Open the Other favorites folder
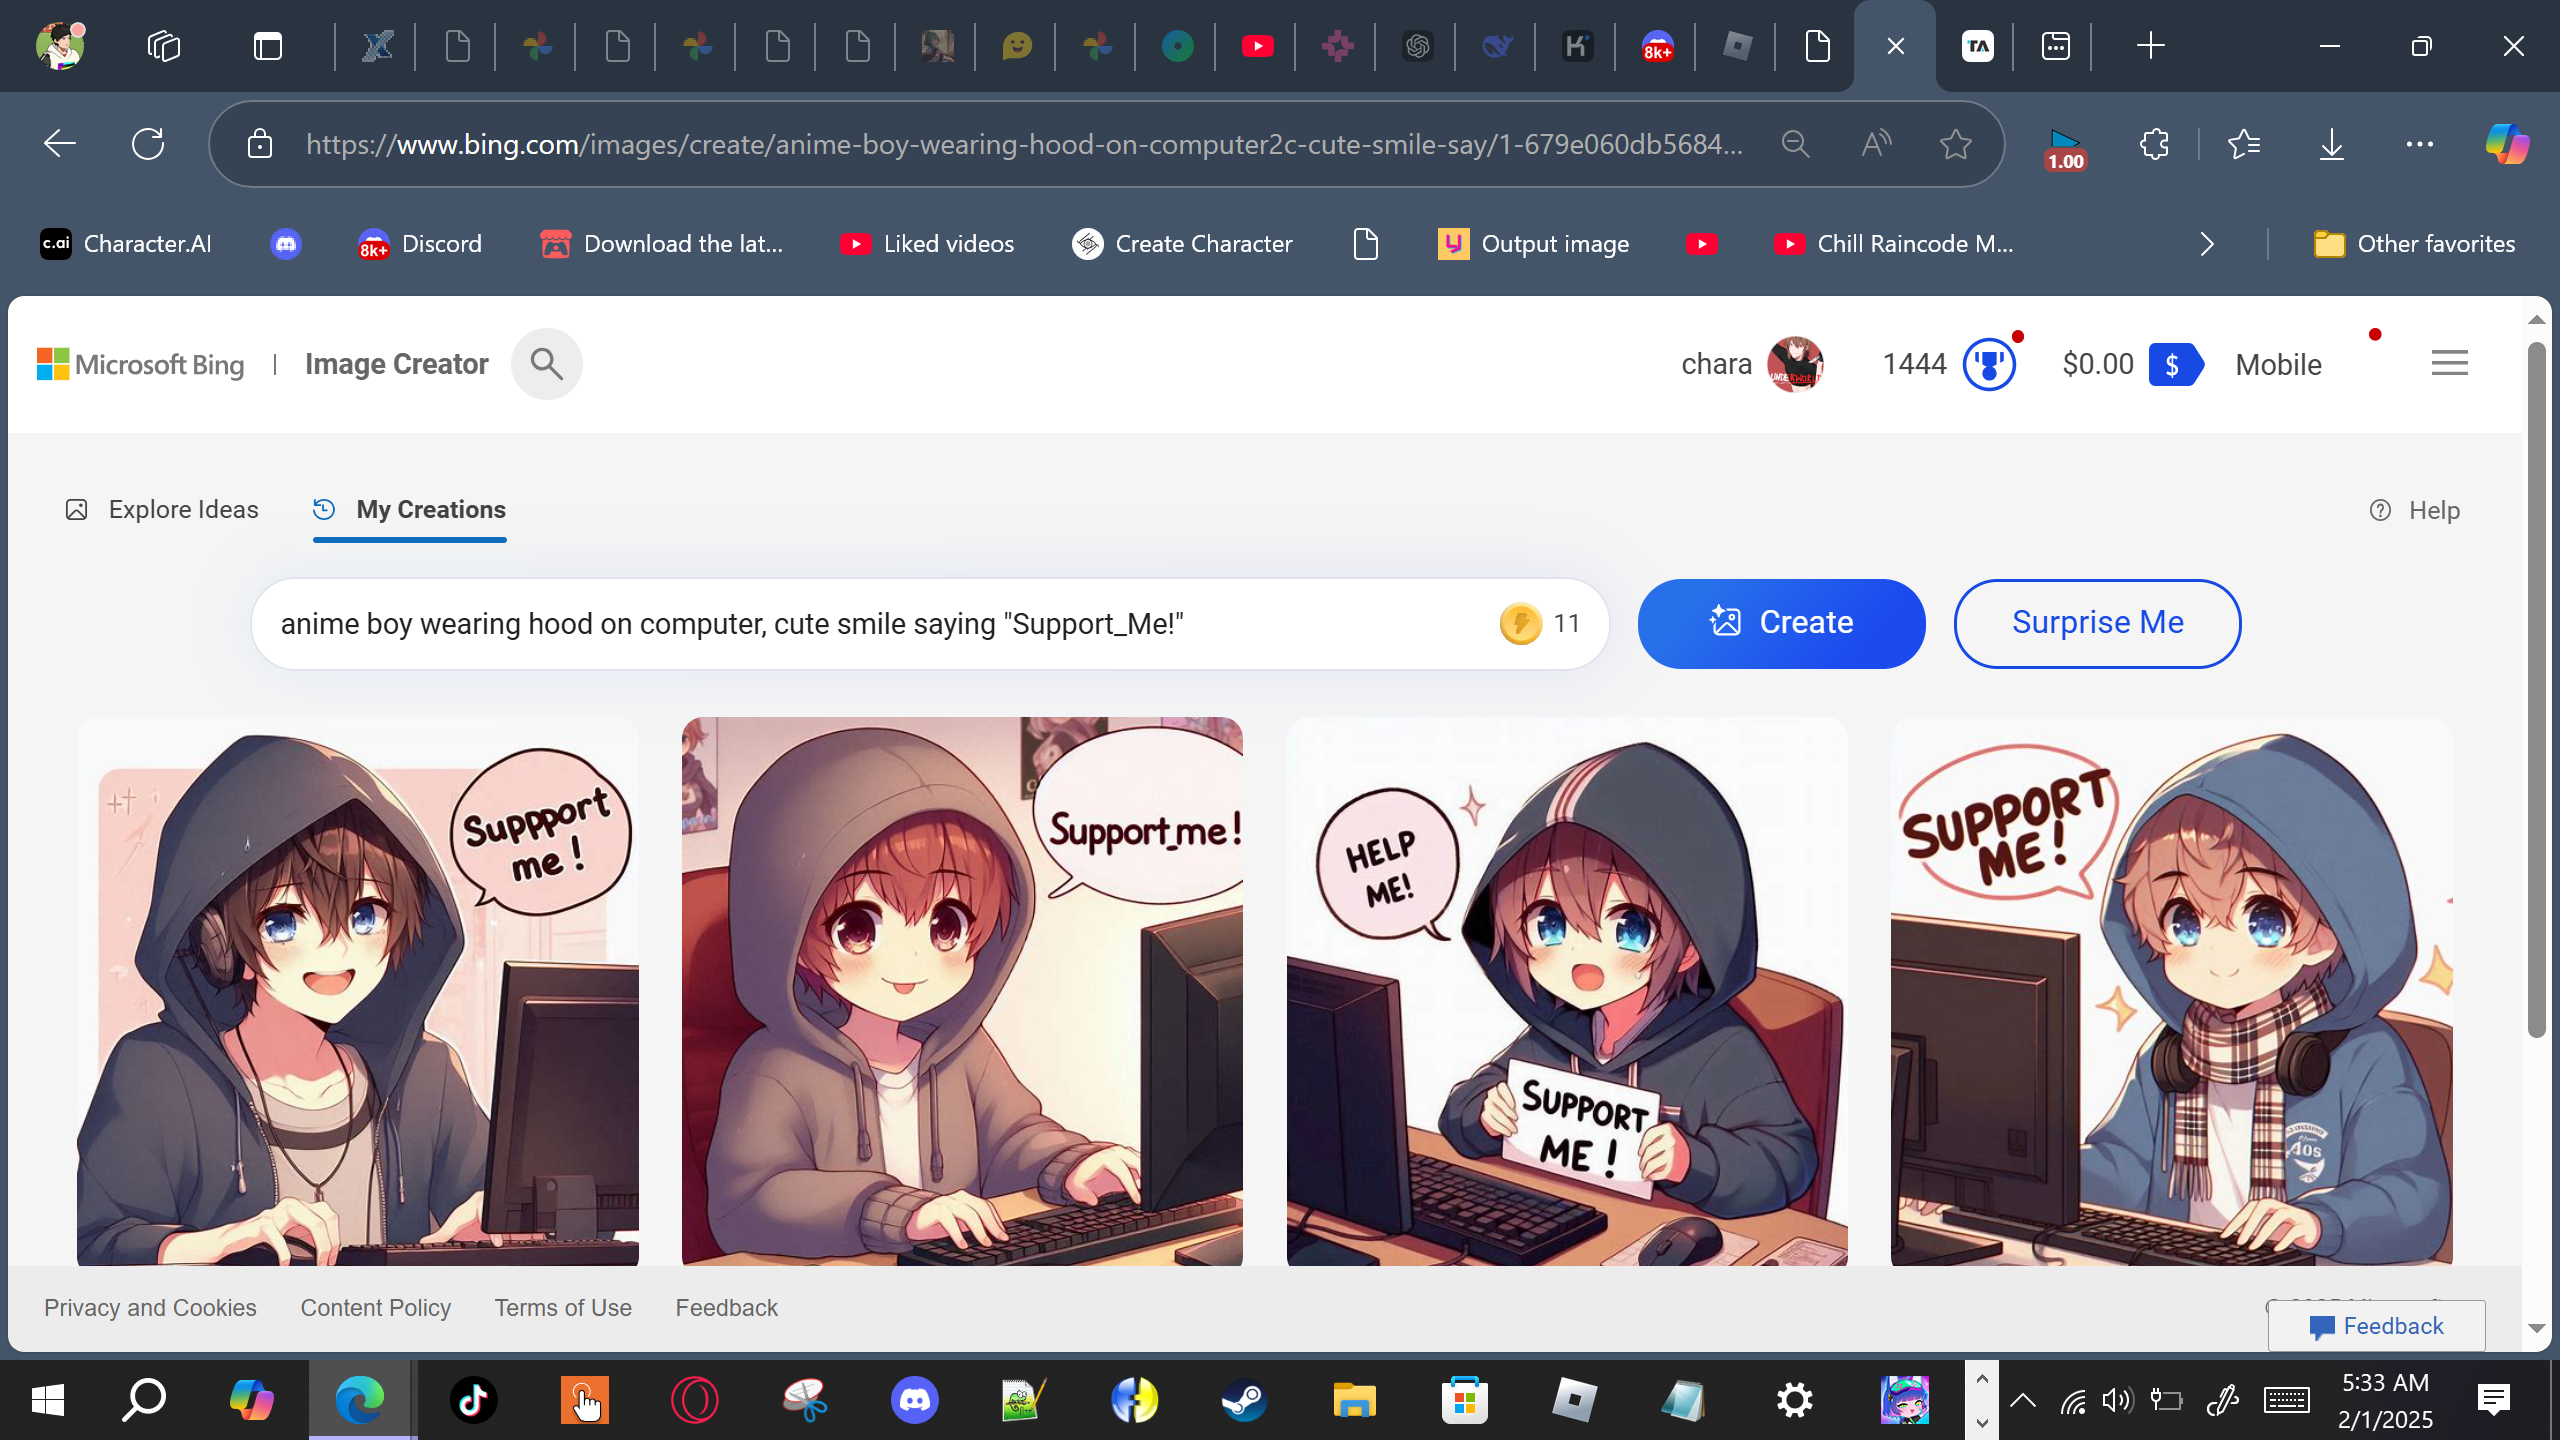The image size is (2560, 1440). point(2414,244)
